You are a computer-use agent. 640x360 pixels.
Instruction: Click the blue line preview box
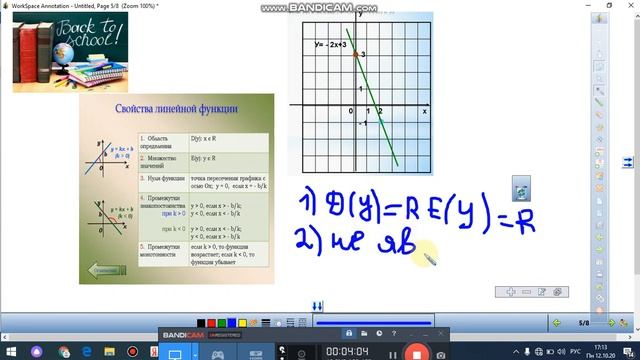pos(373,322)
